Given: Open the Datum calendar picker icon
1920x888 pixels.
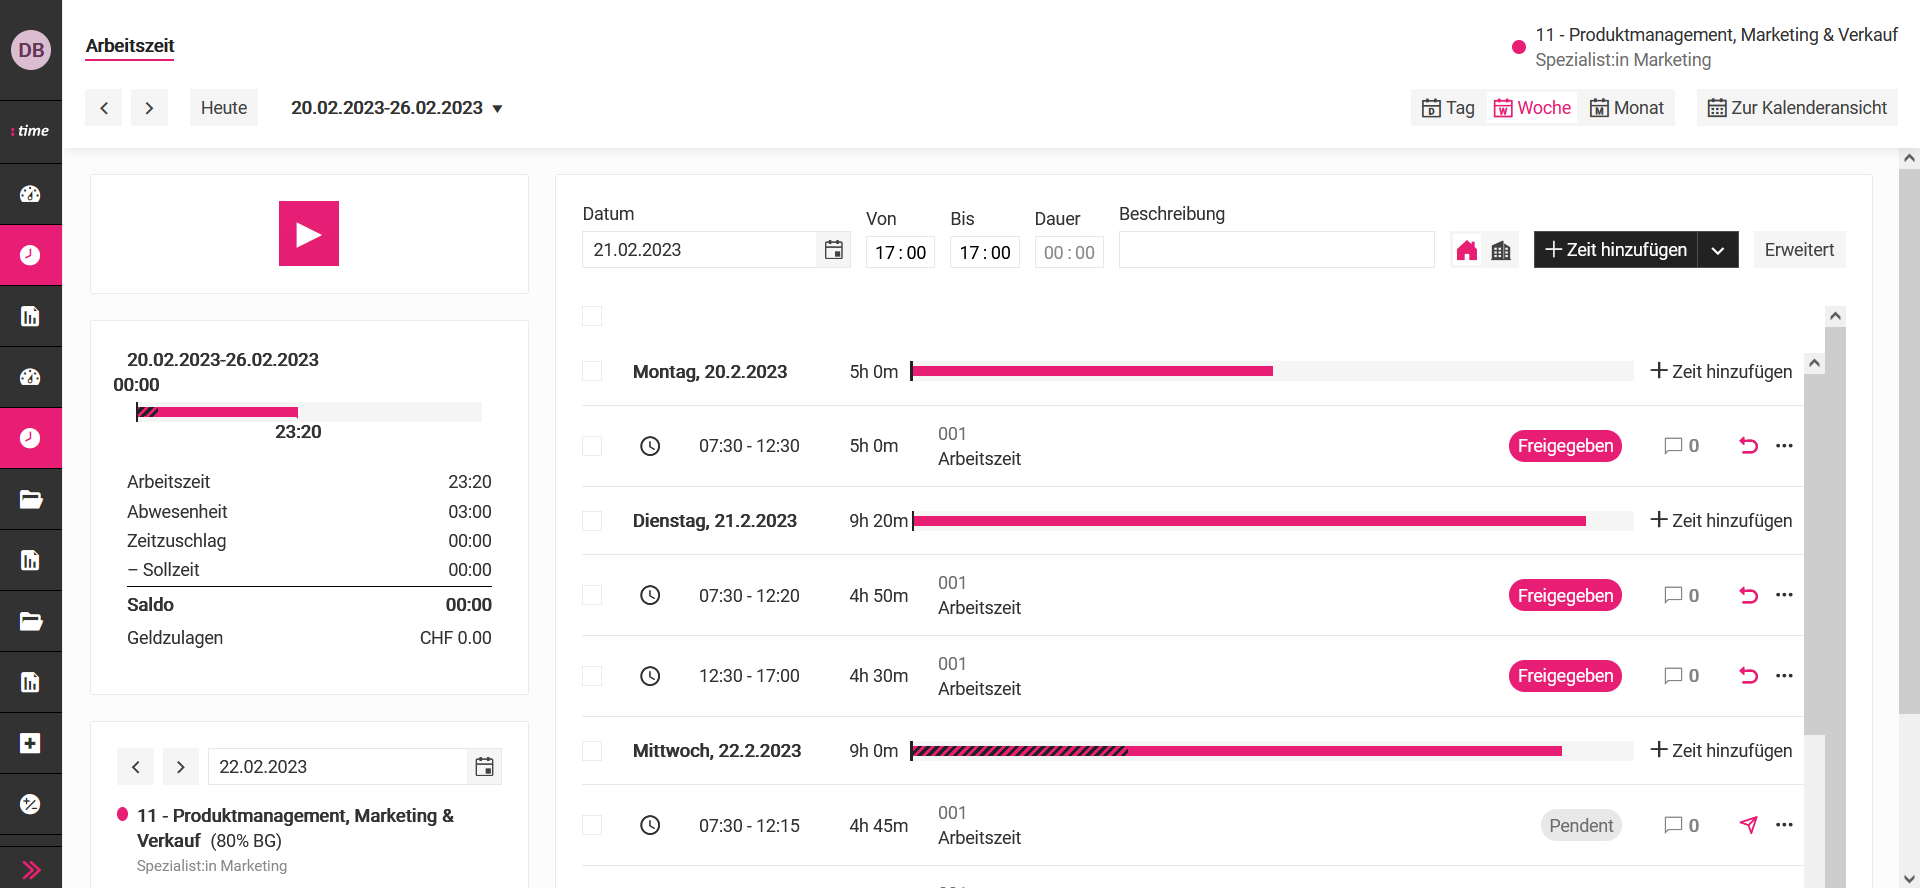Looking at the screenshot, I should point(833,250).
